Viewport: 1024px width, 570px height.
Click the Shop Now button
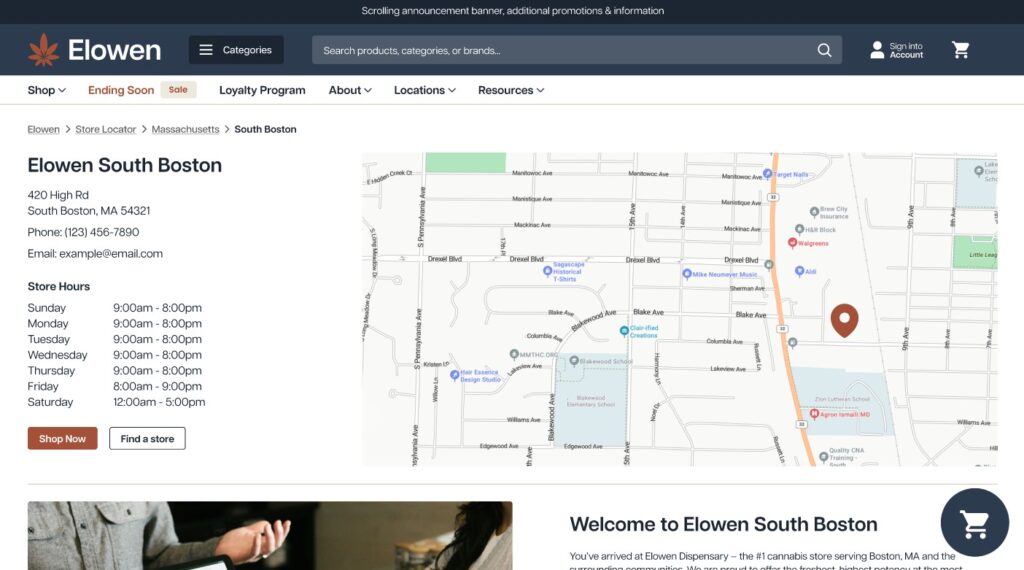click(62, 439)
